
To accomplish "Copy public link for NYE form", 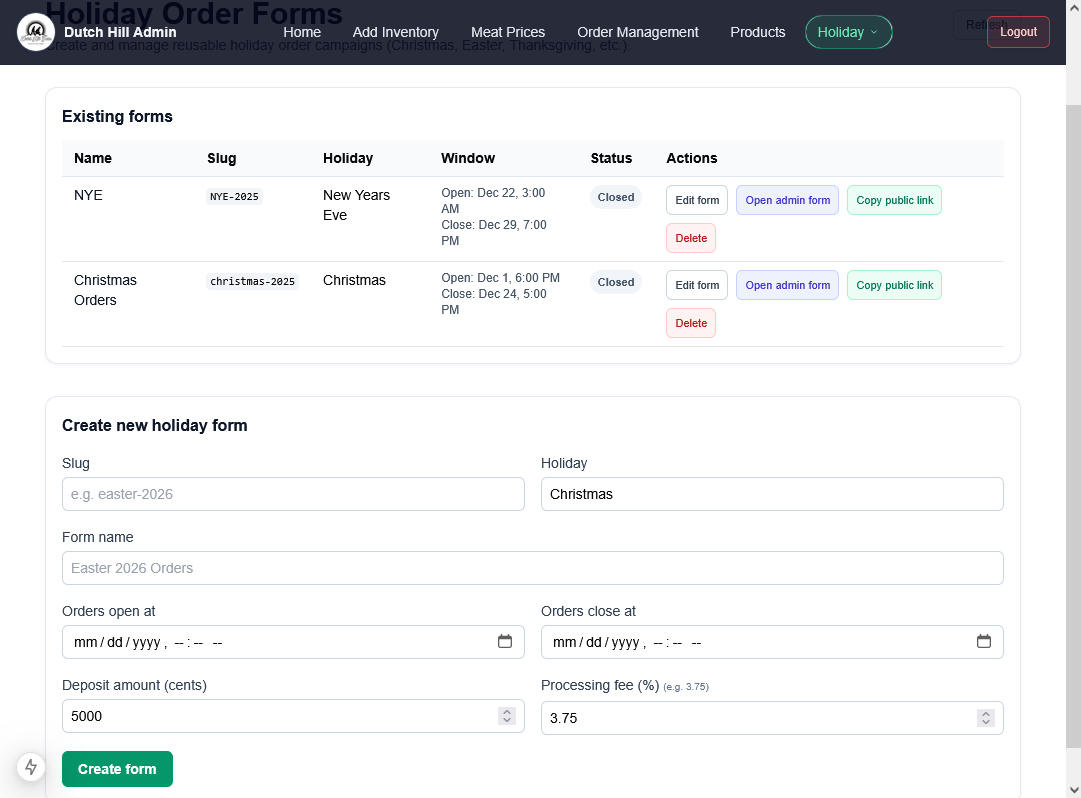I will pos(894,200).
